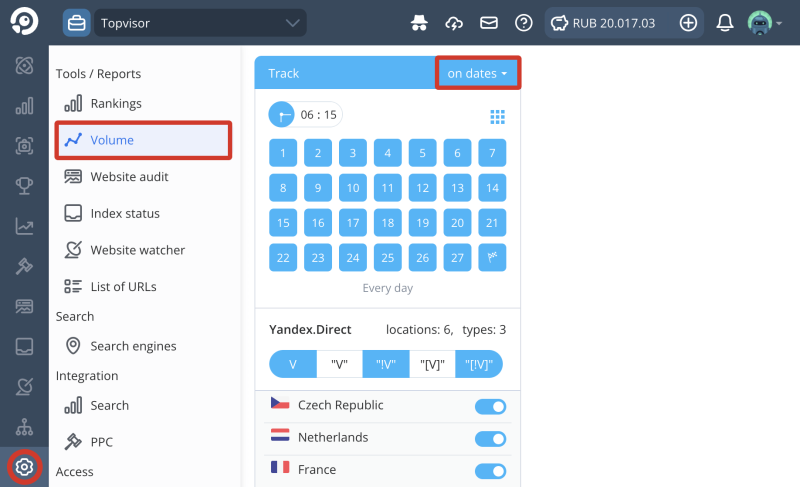Viewport: 800px width, 487px height.
Task: Open the notifications bell
Action: (725, 23)
